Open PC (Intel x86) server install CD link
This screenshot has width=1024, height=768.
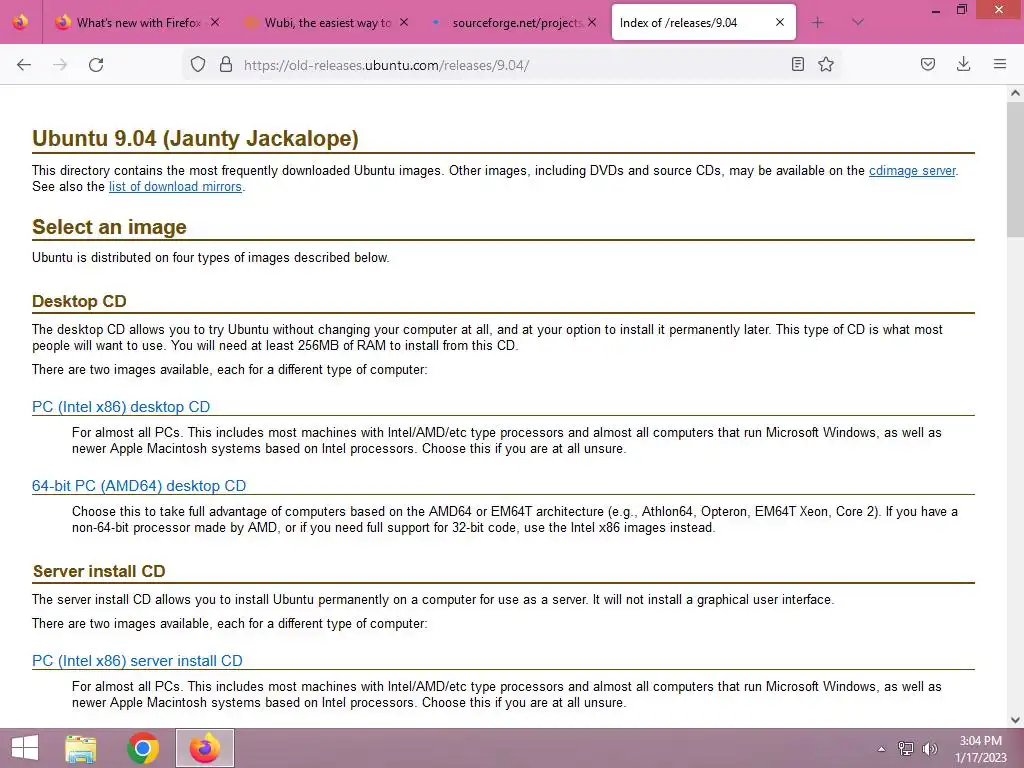click(137, 661)
